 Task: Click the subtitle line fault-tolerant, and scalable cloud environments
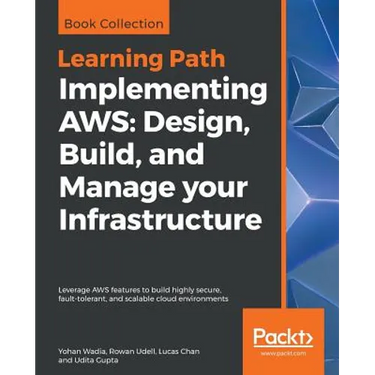[x=143, y=299]
